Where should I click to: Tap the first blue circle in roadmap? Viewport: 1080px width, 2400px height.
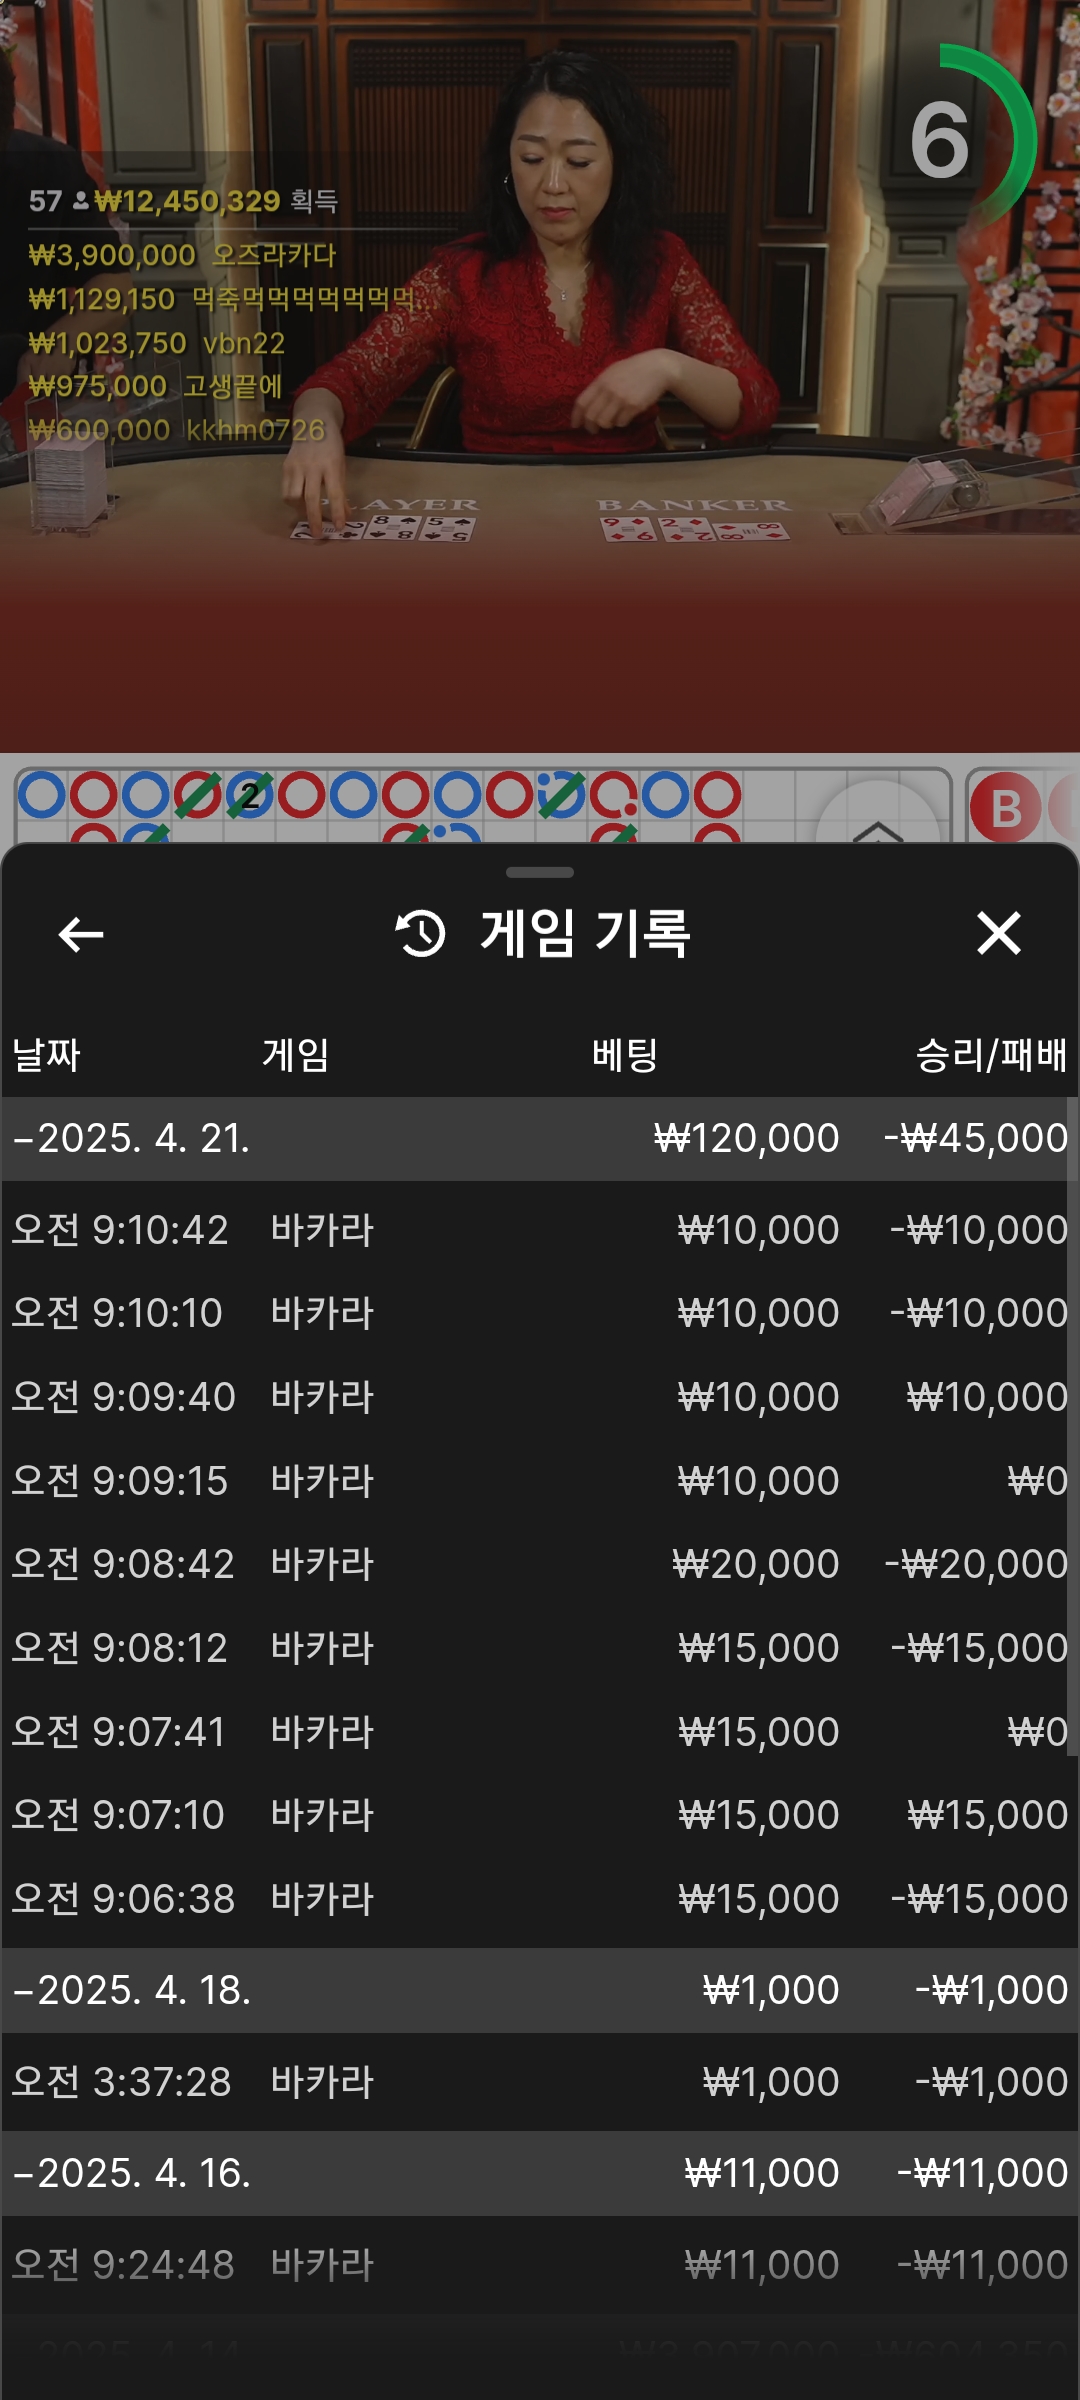(x=42, y=795)
